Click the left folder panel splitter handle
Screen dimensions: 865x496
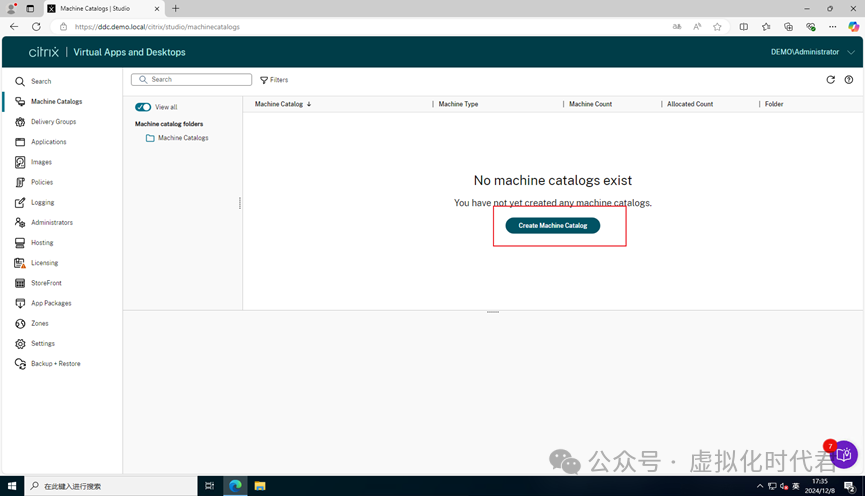(240, 203)
